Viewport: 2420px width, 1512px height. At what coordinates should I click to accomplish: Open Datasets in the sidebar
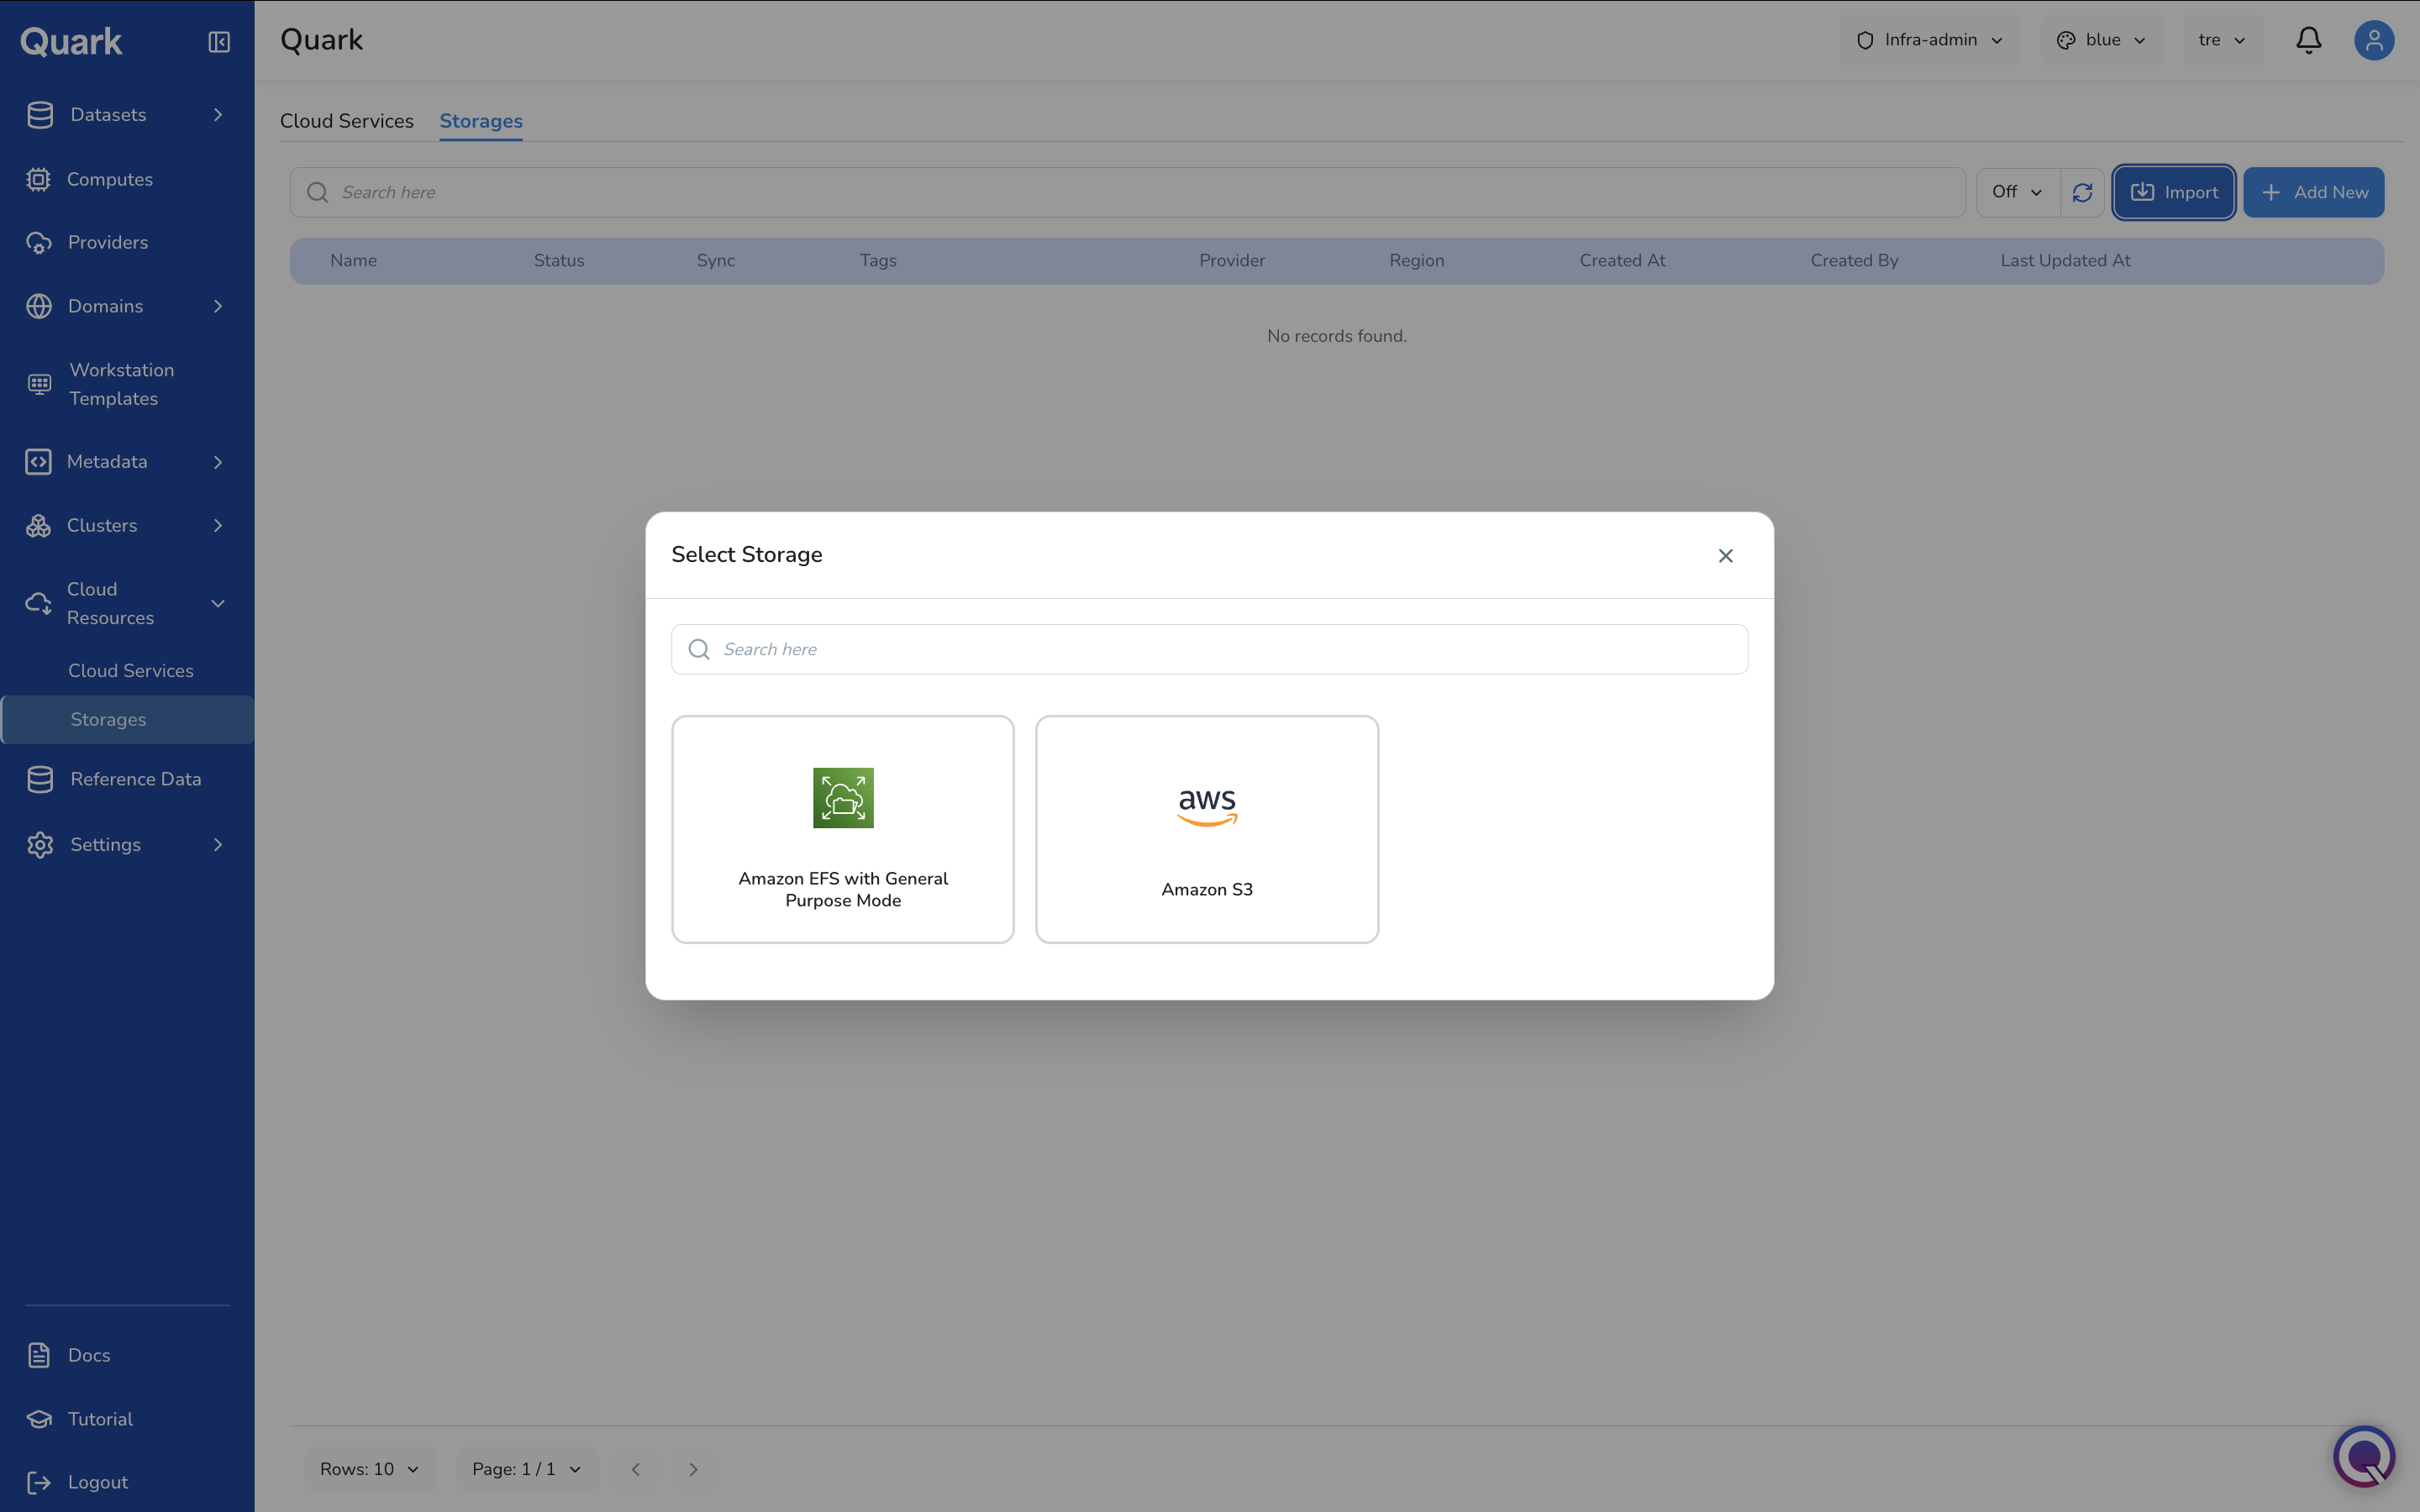click(x=108, y=115)
